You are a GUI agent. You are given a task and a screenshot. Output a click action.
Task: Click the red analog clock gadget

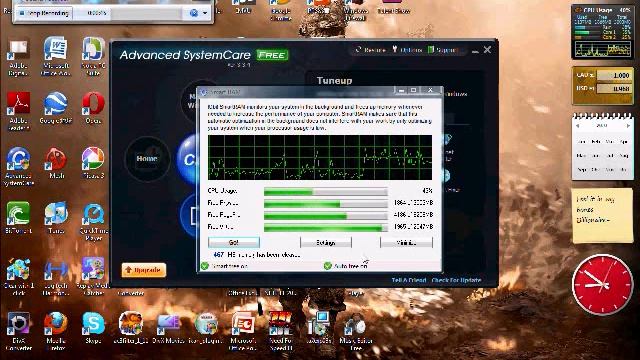point(602,284)
